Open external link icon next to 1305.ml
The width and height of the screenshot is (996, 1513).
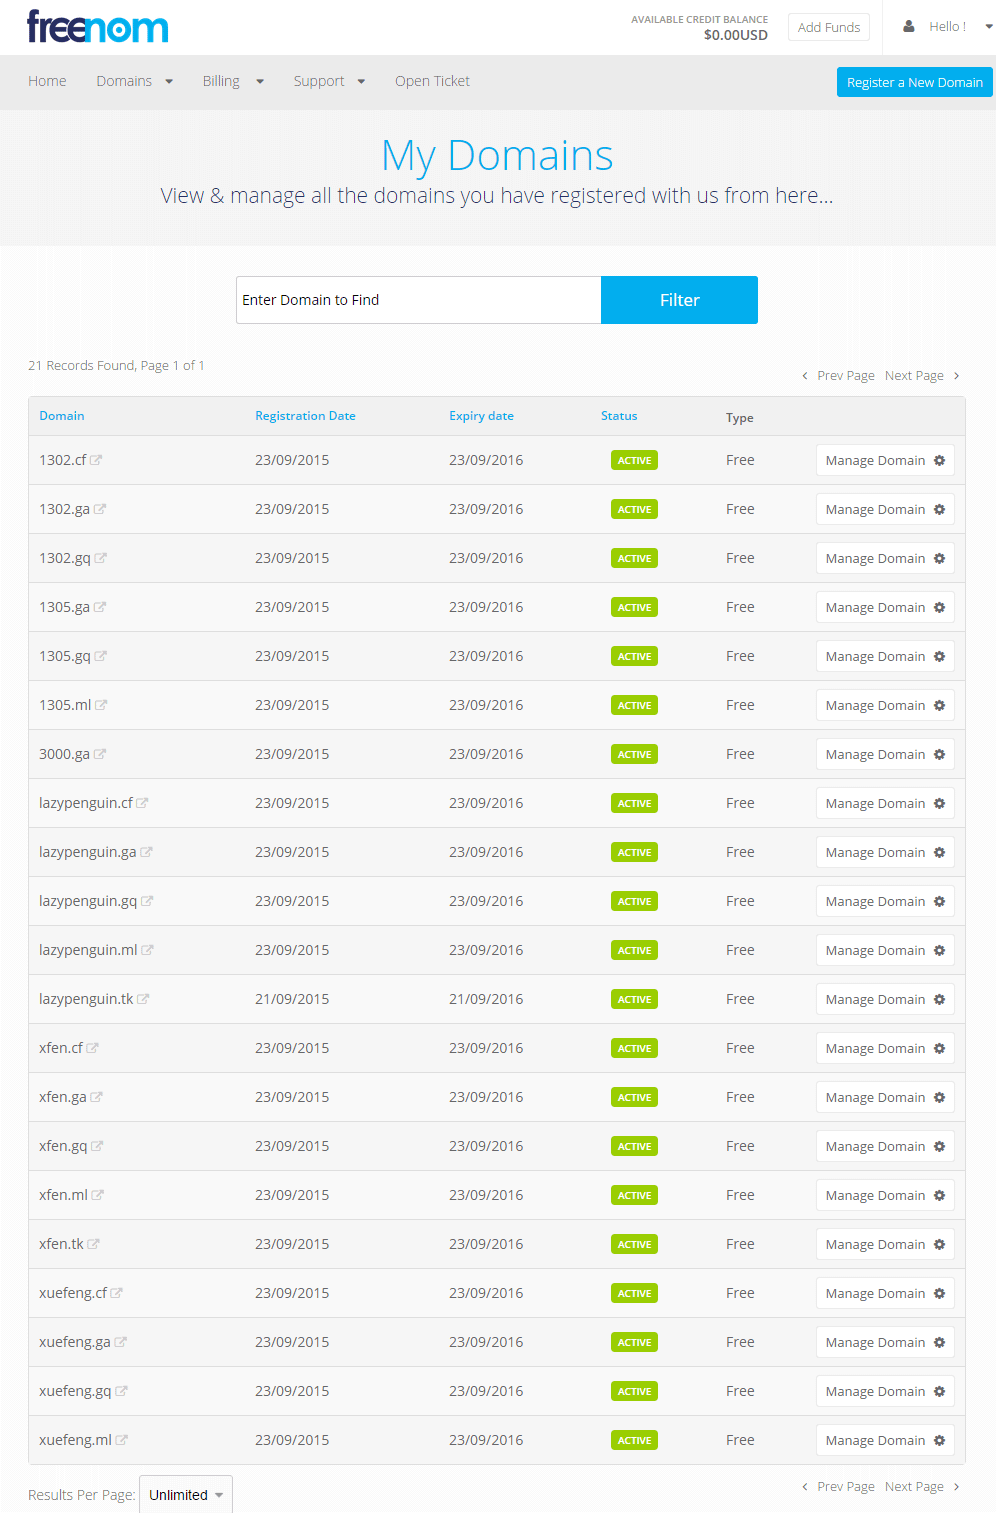tap(102, 705)
